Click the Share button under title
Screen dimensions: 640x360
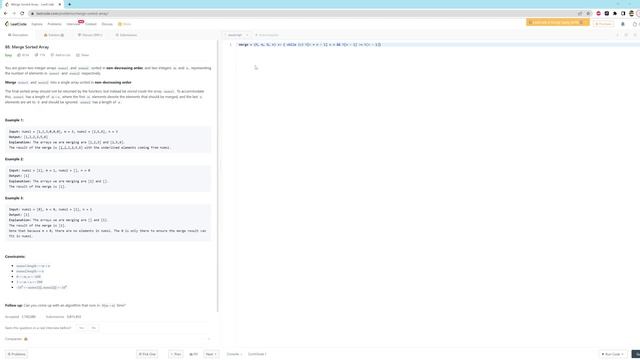(83, 55)
